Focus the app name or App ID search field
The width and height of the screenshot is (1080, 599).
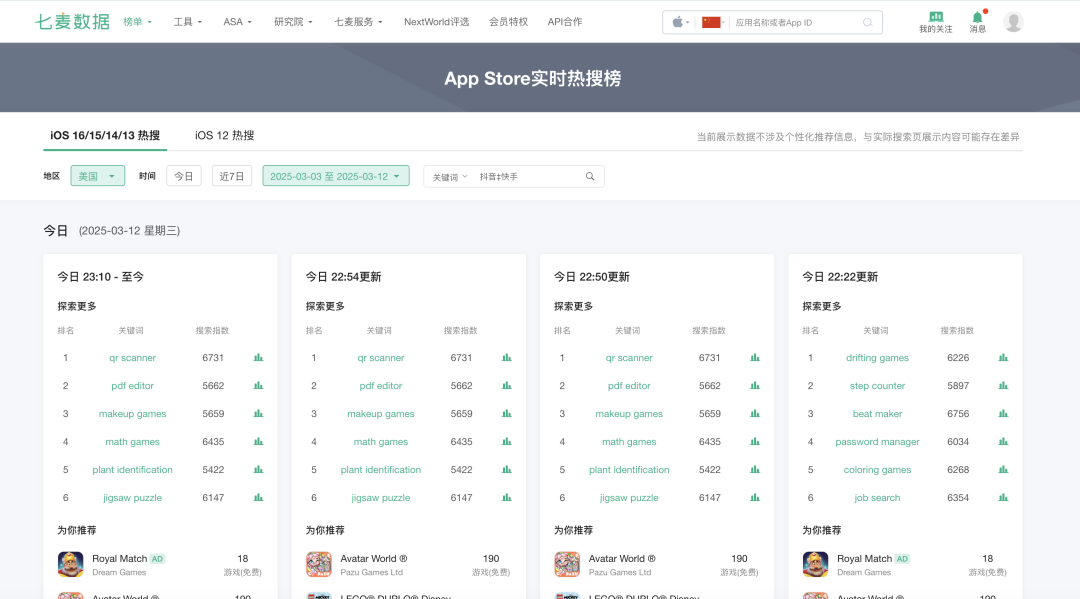coord(797,22)
